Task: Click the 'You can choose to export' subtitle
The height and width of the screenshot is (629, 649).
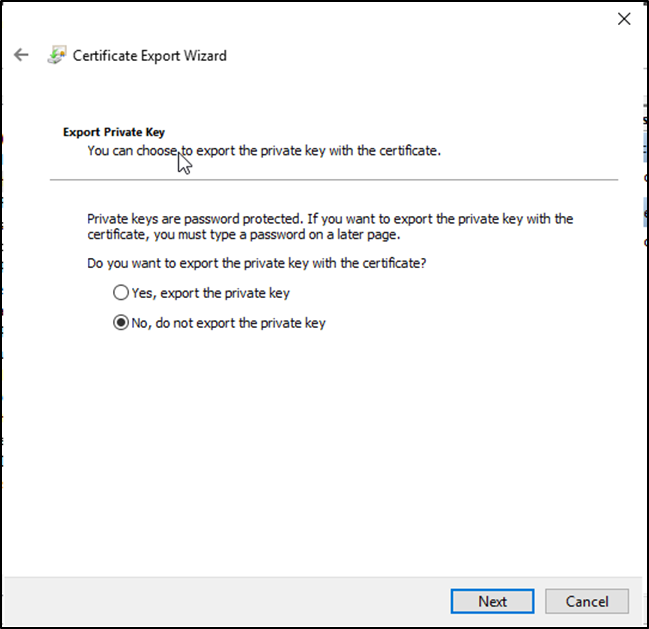Action: [x=263, y=151]
